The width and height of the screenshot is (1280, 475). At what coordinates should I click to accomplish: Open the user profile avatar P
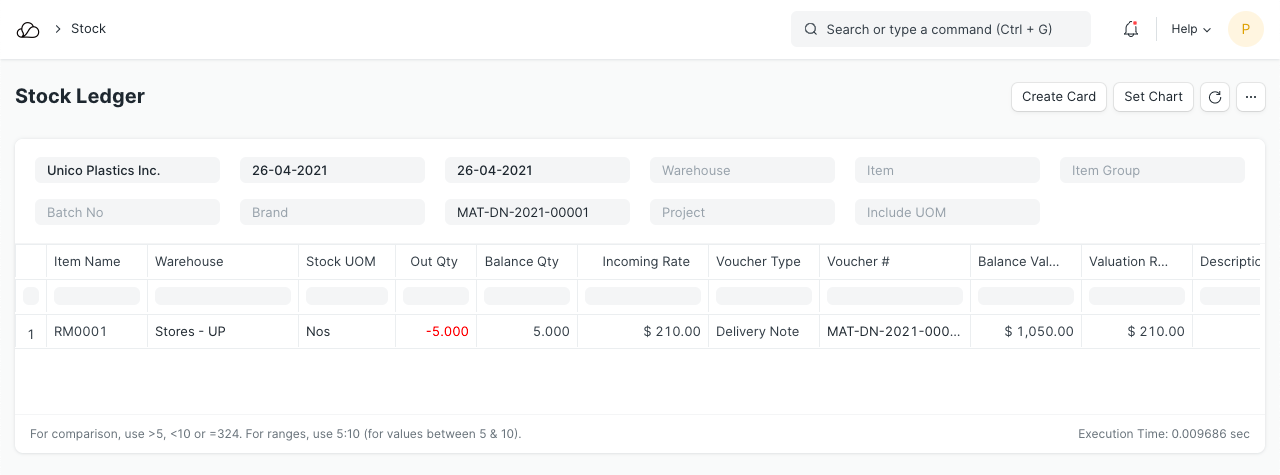1245,30
